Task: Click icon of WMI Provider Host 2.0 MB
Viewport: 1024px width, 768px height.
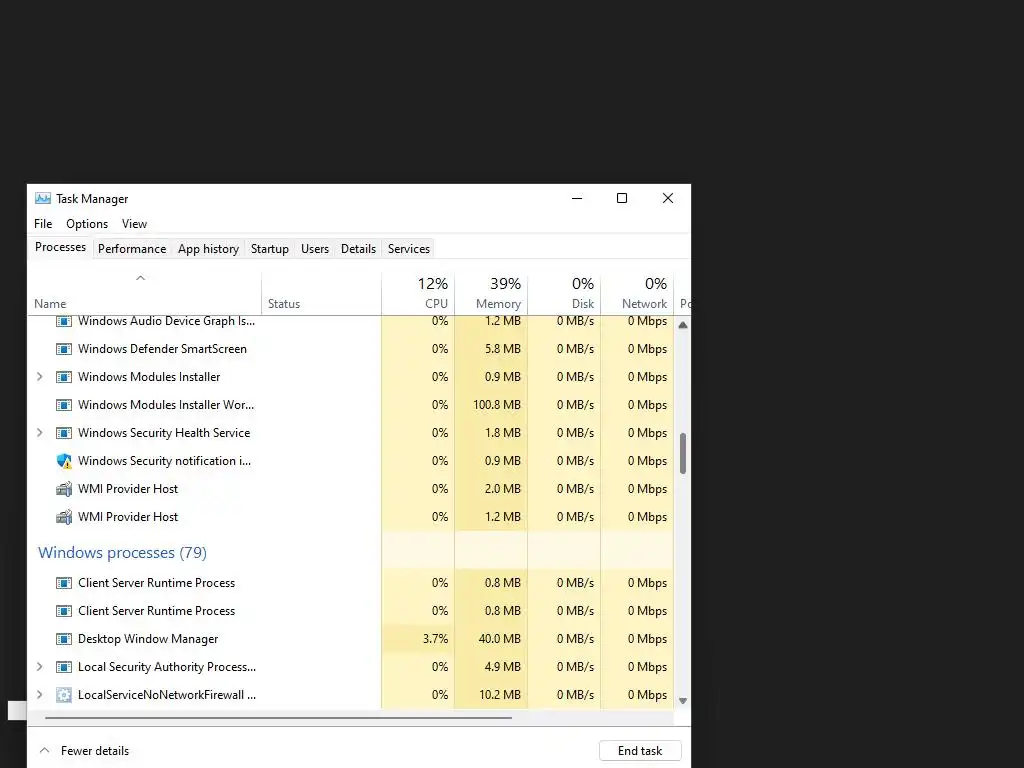Action: 63,489
